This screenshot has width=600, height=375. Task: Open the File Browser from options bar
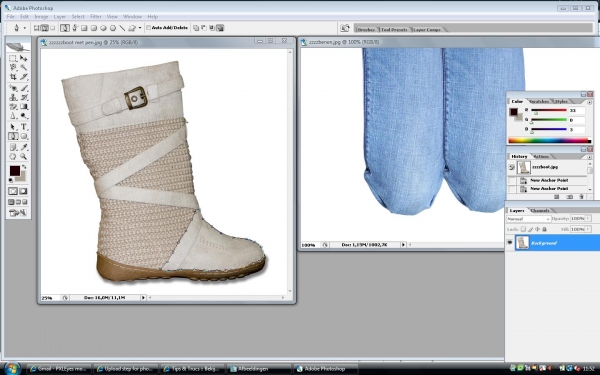click(345, 28)
